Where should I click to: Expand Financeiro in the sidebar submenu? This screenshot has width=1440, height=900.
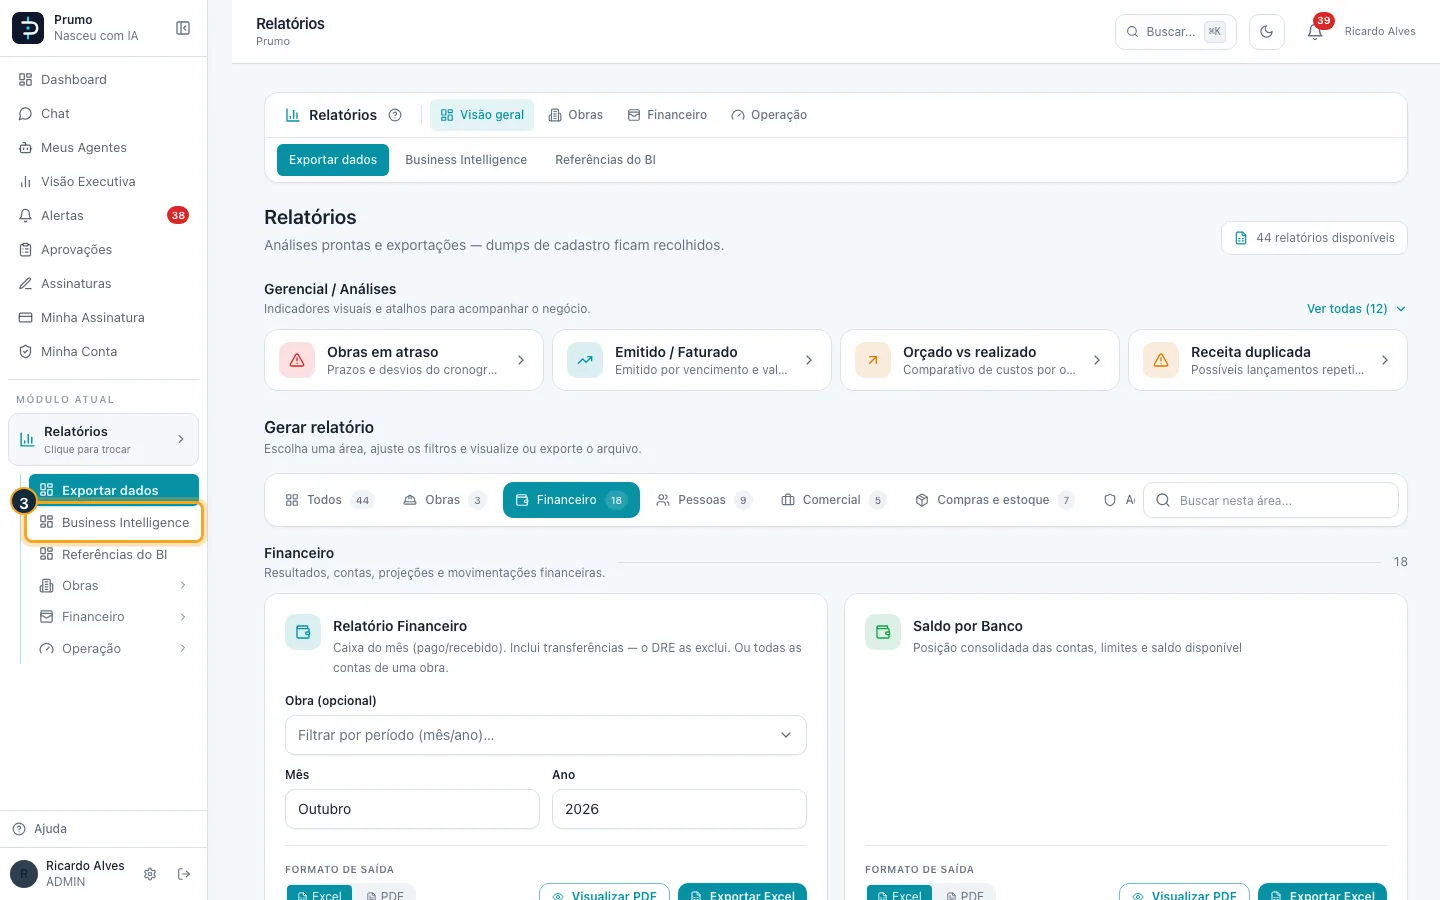114,617
